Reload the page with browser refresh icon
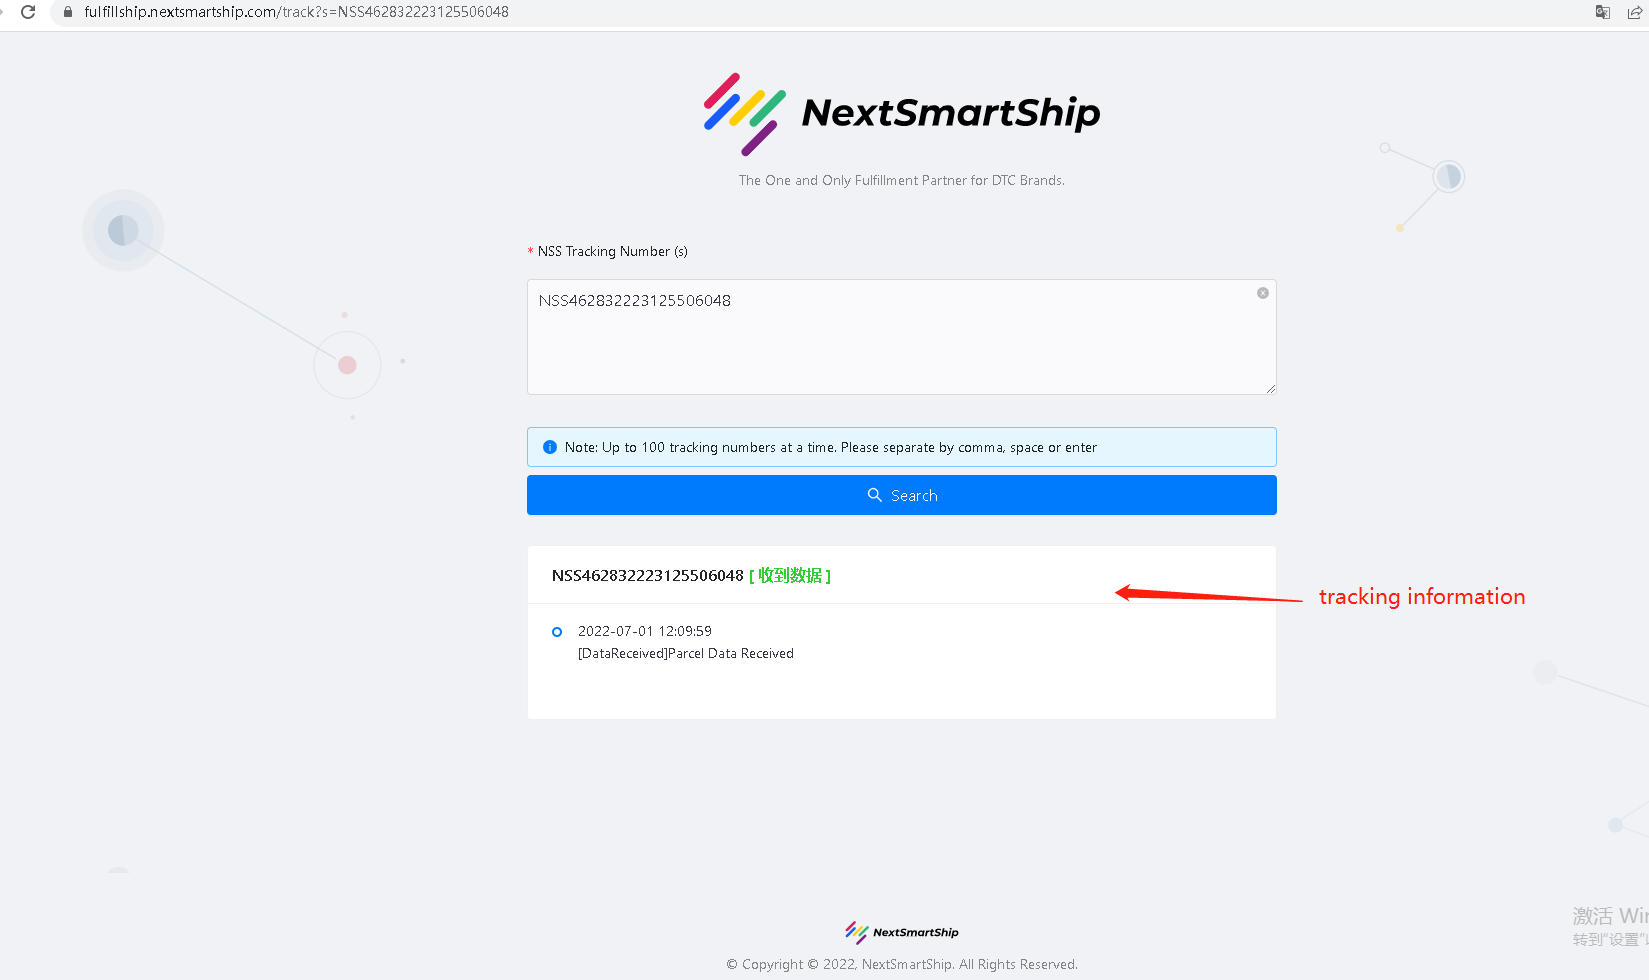This screenshot has width=1649, height=980. click(x=28, y=12)
